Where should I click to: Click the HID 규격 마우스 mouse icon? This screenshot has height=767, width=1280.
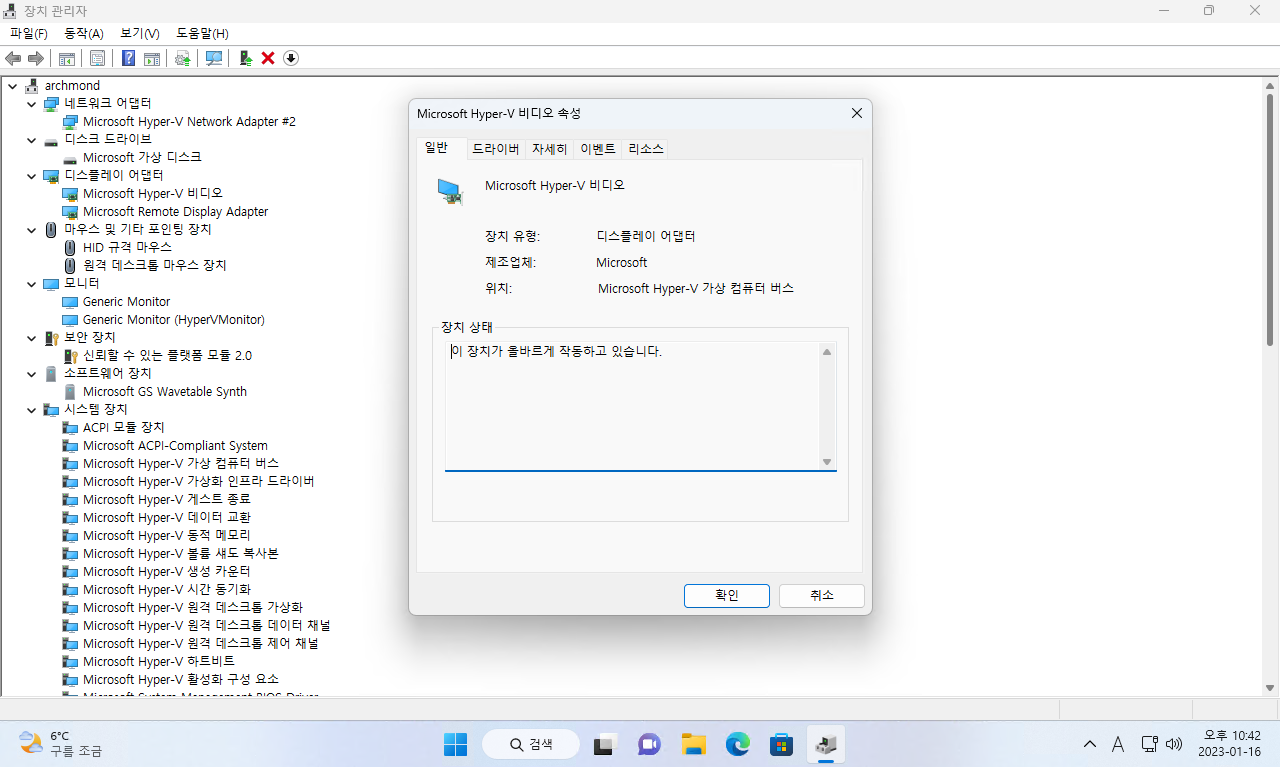[x=70, y=247]
